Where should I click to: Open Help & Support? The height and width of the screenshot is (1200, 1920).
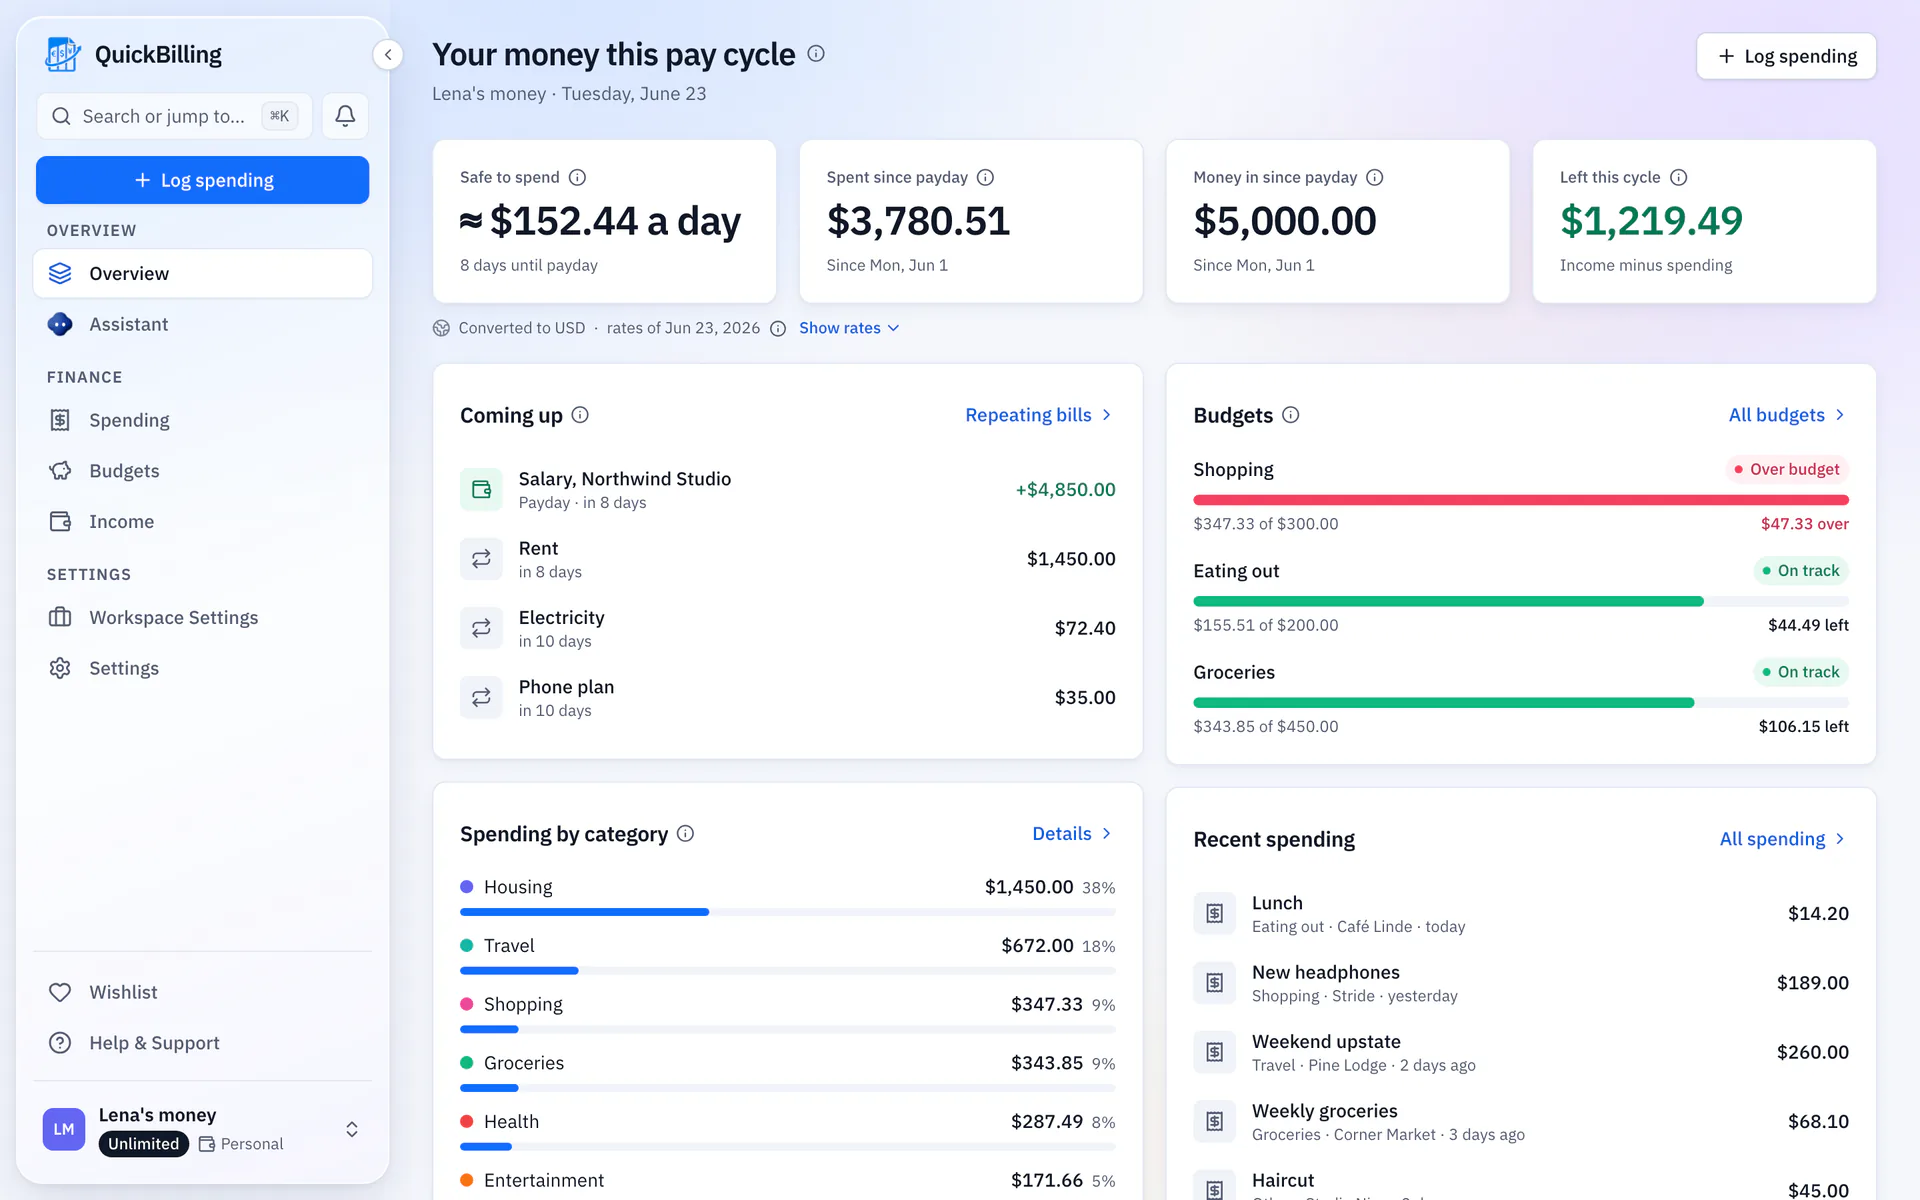(202, 1043)
